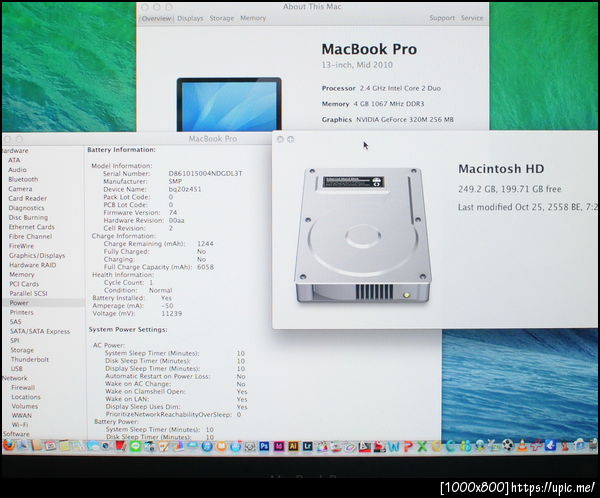
Task: Select Wi-Fi under Network
Action: (20, 425)
